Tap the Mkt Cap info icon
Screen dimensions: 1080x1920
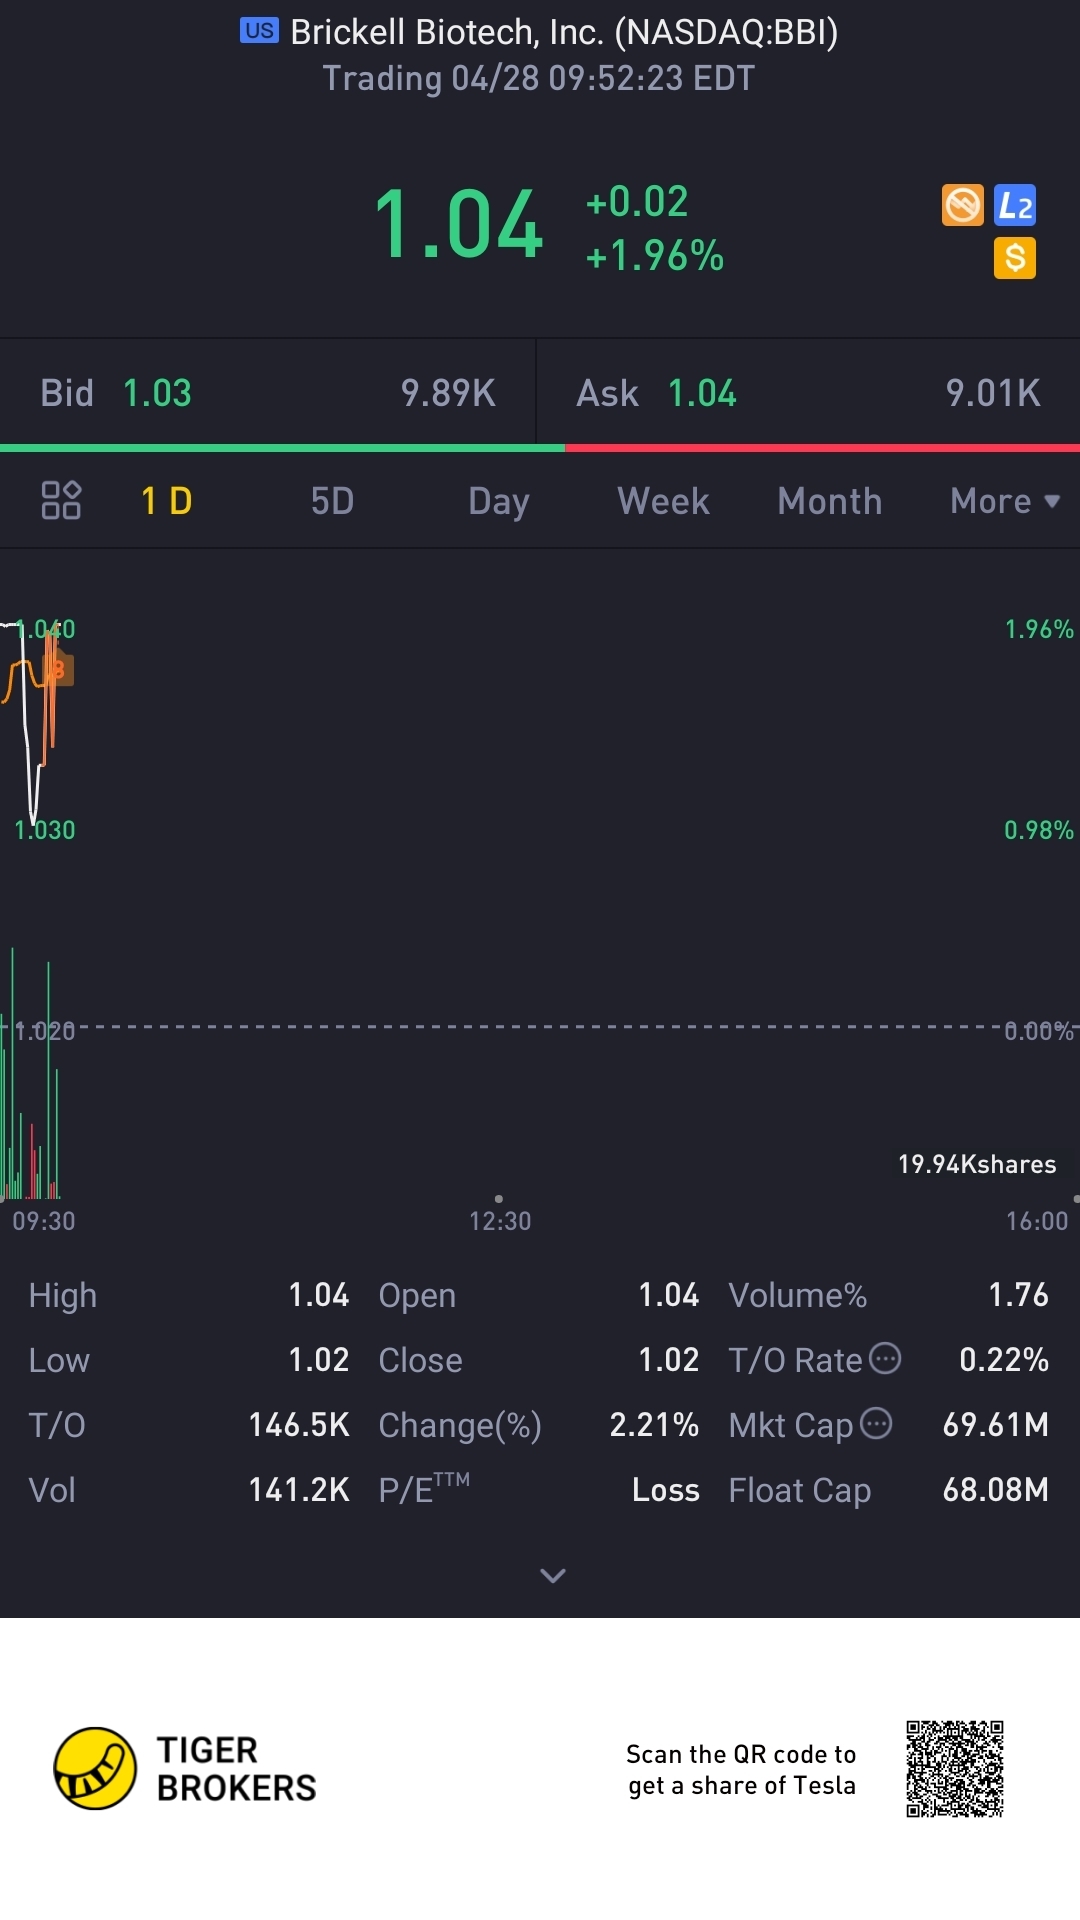click(876, 1423)
